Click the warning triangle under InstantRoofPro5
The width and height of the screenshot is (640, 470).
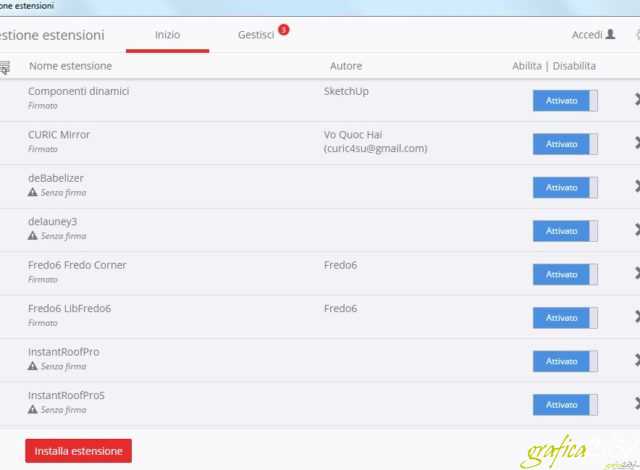(32, 410)
